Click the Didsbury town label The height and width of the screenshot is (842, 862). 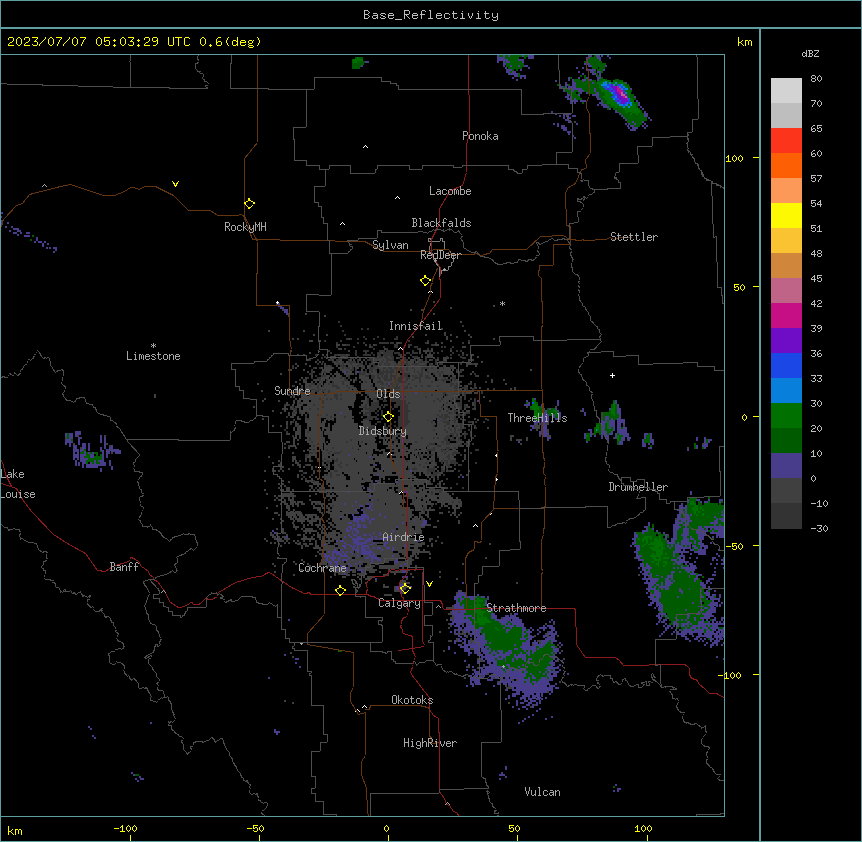click(383, 431)
